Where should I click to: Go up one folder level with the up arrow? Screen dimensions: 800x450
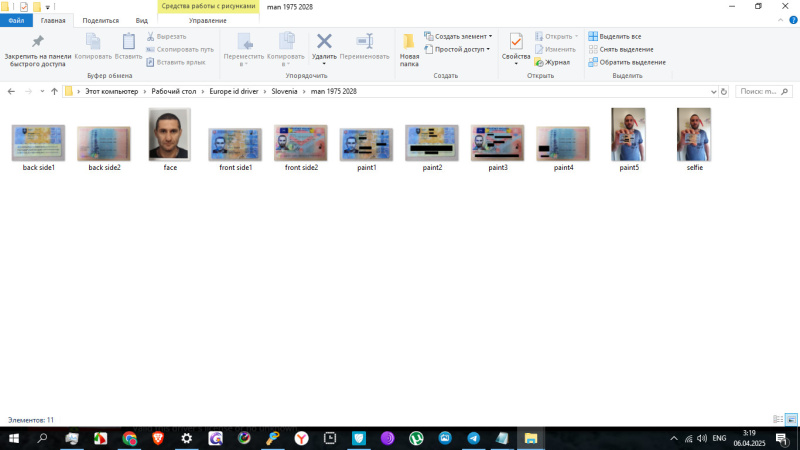click(x=54, y=91)
